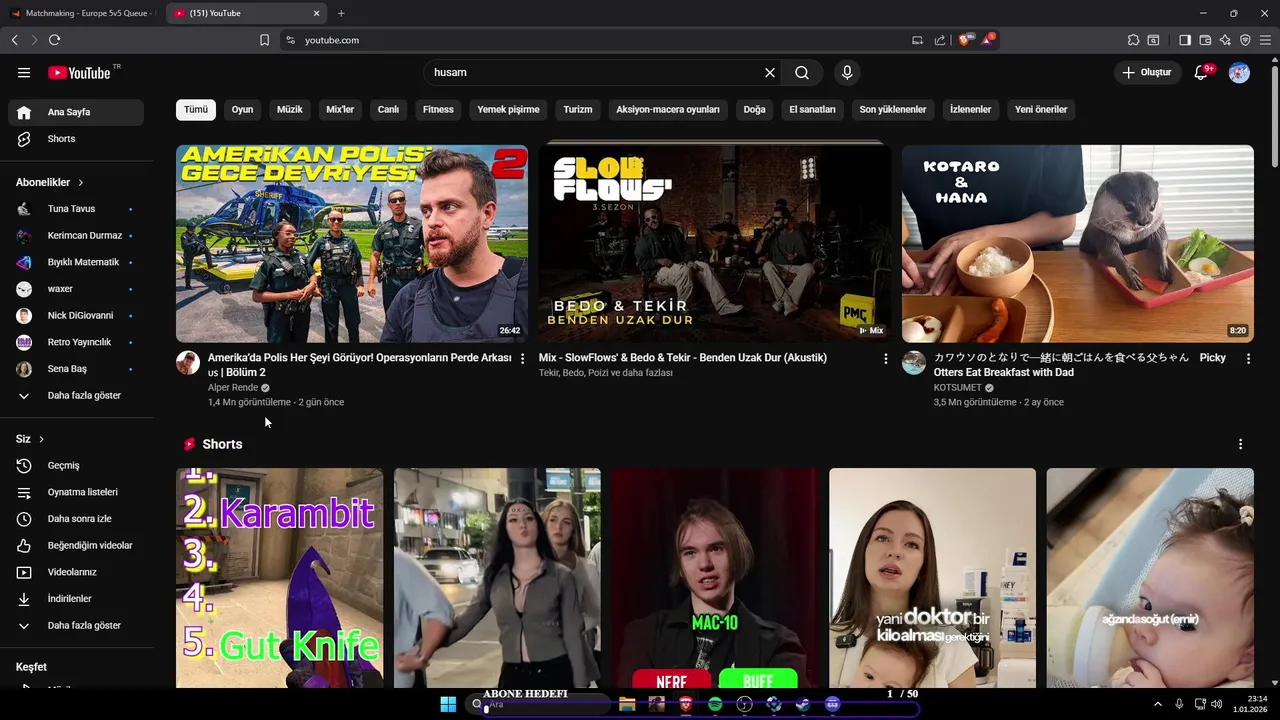
Task: Open Brave Rewards triangle icon
Action: [x=988, y=40]
